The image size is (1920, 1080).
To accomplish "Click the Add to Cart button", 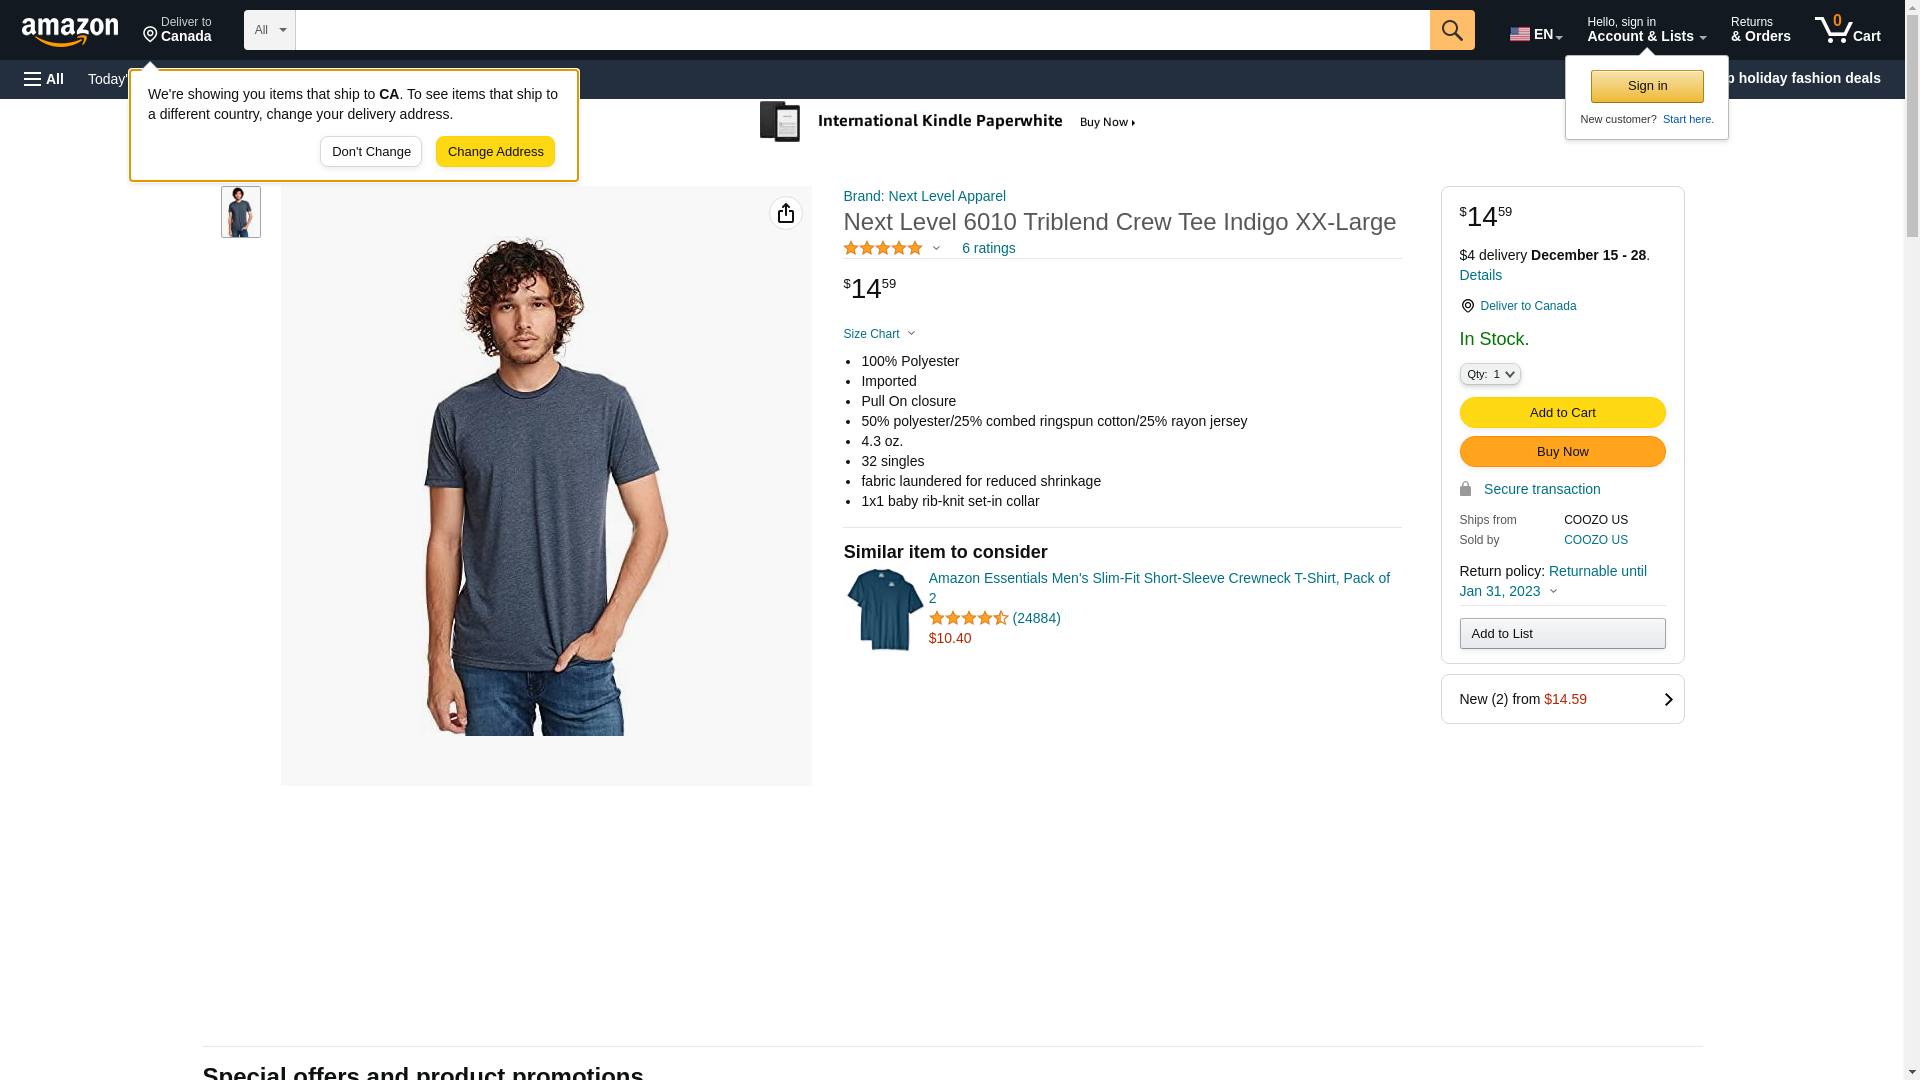I will (1562, 413).
